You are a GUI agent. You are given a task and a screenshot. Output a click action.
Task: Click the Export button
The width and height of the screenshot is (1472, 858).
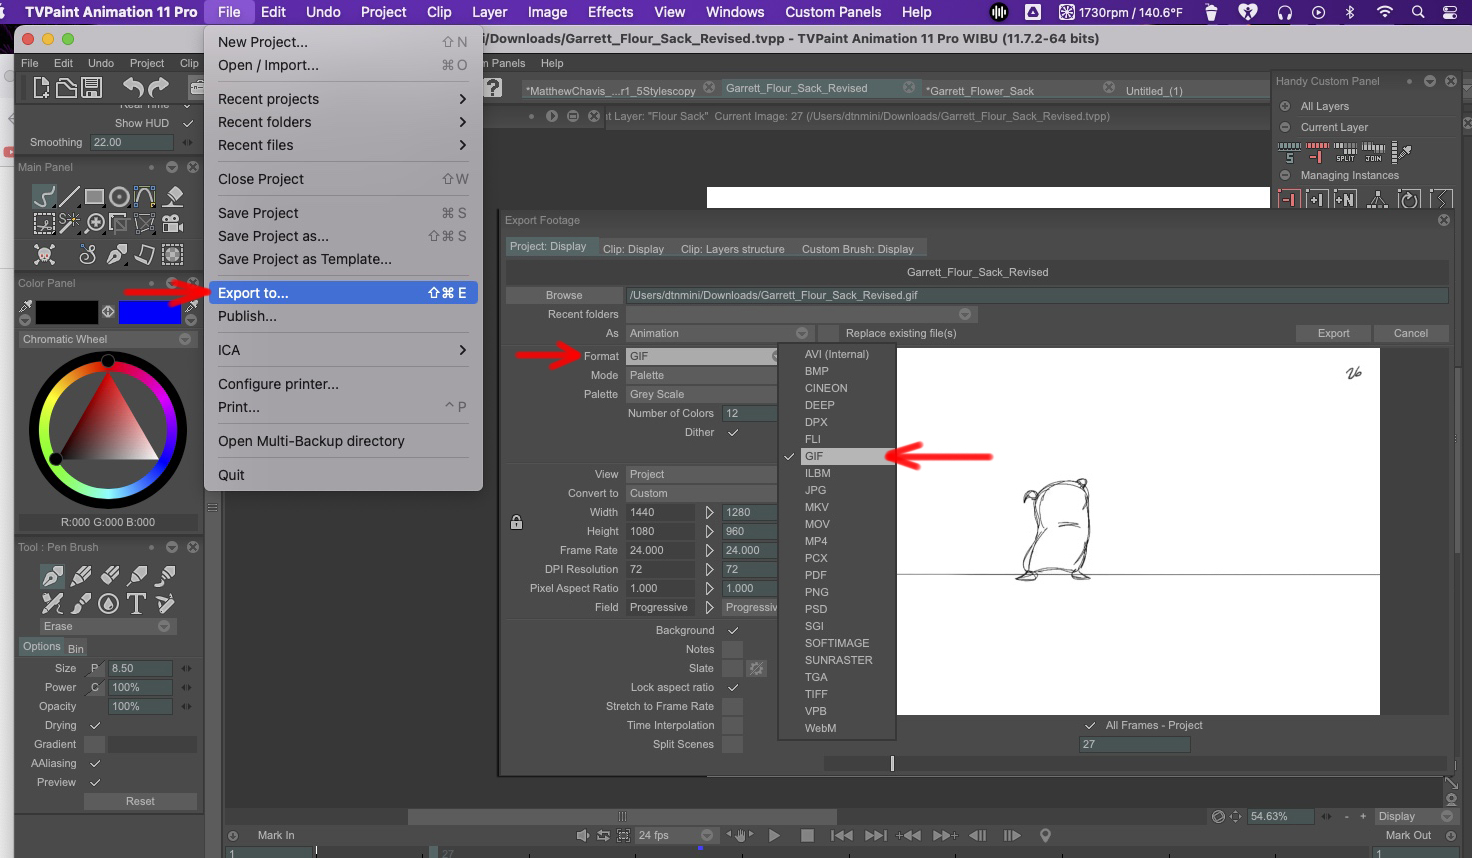1333,333
